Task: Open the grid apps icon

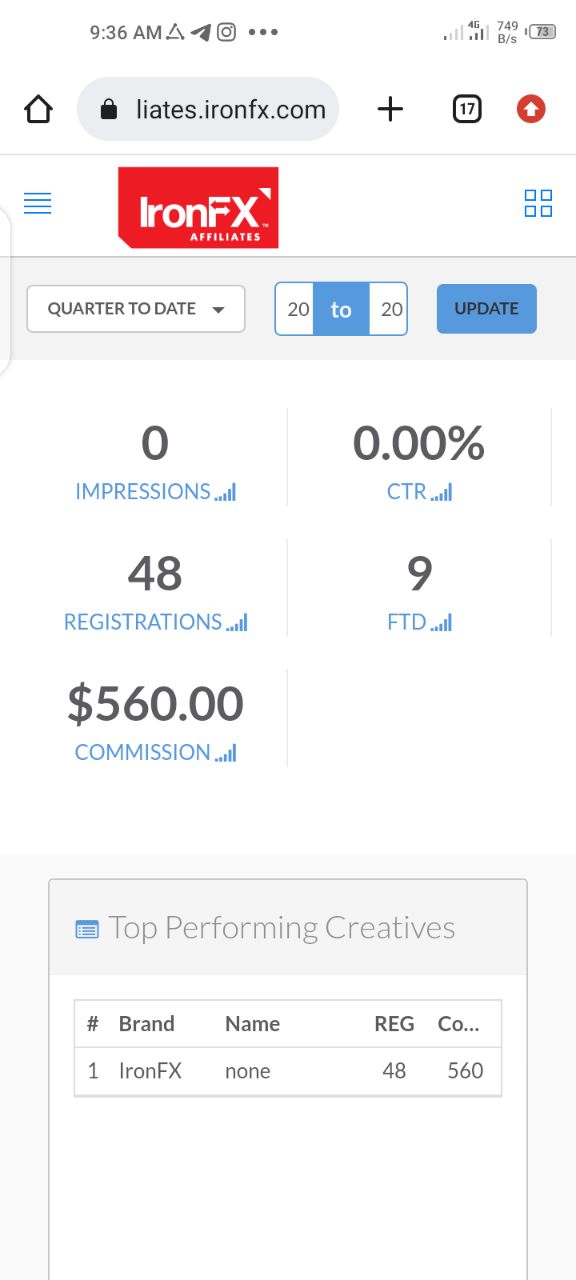Action: click(538, 203)
